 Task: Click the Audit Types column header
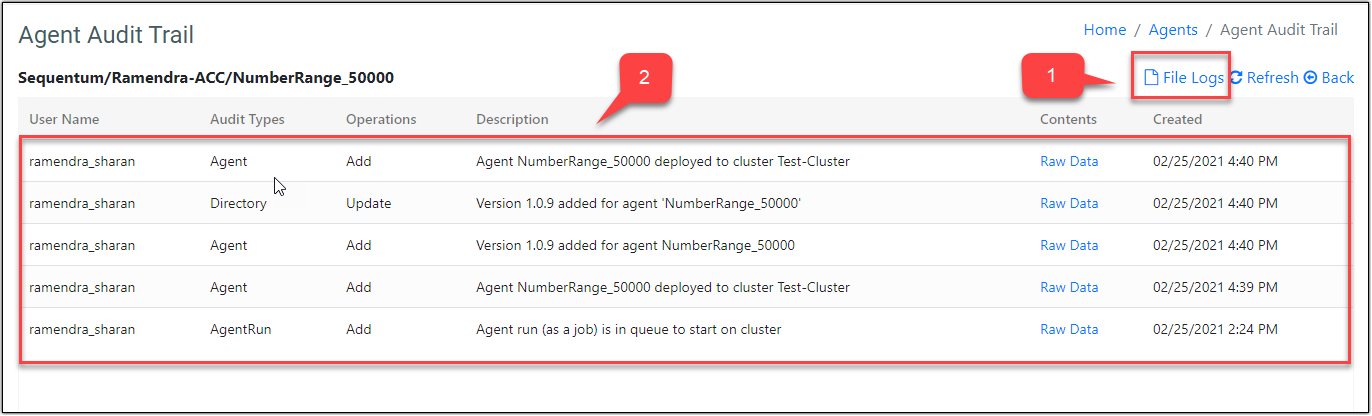[x=247, y=119]
